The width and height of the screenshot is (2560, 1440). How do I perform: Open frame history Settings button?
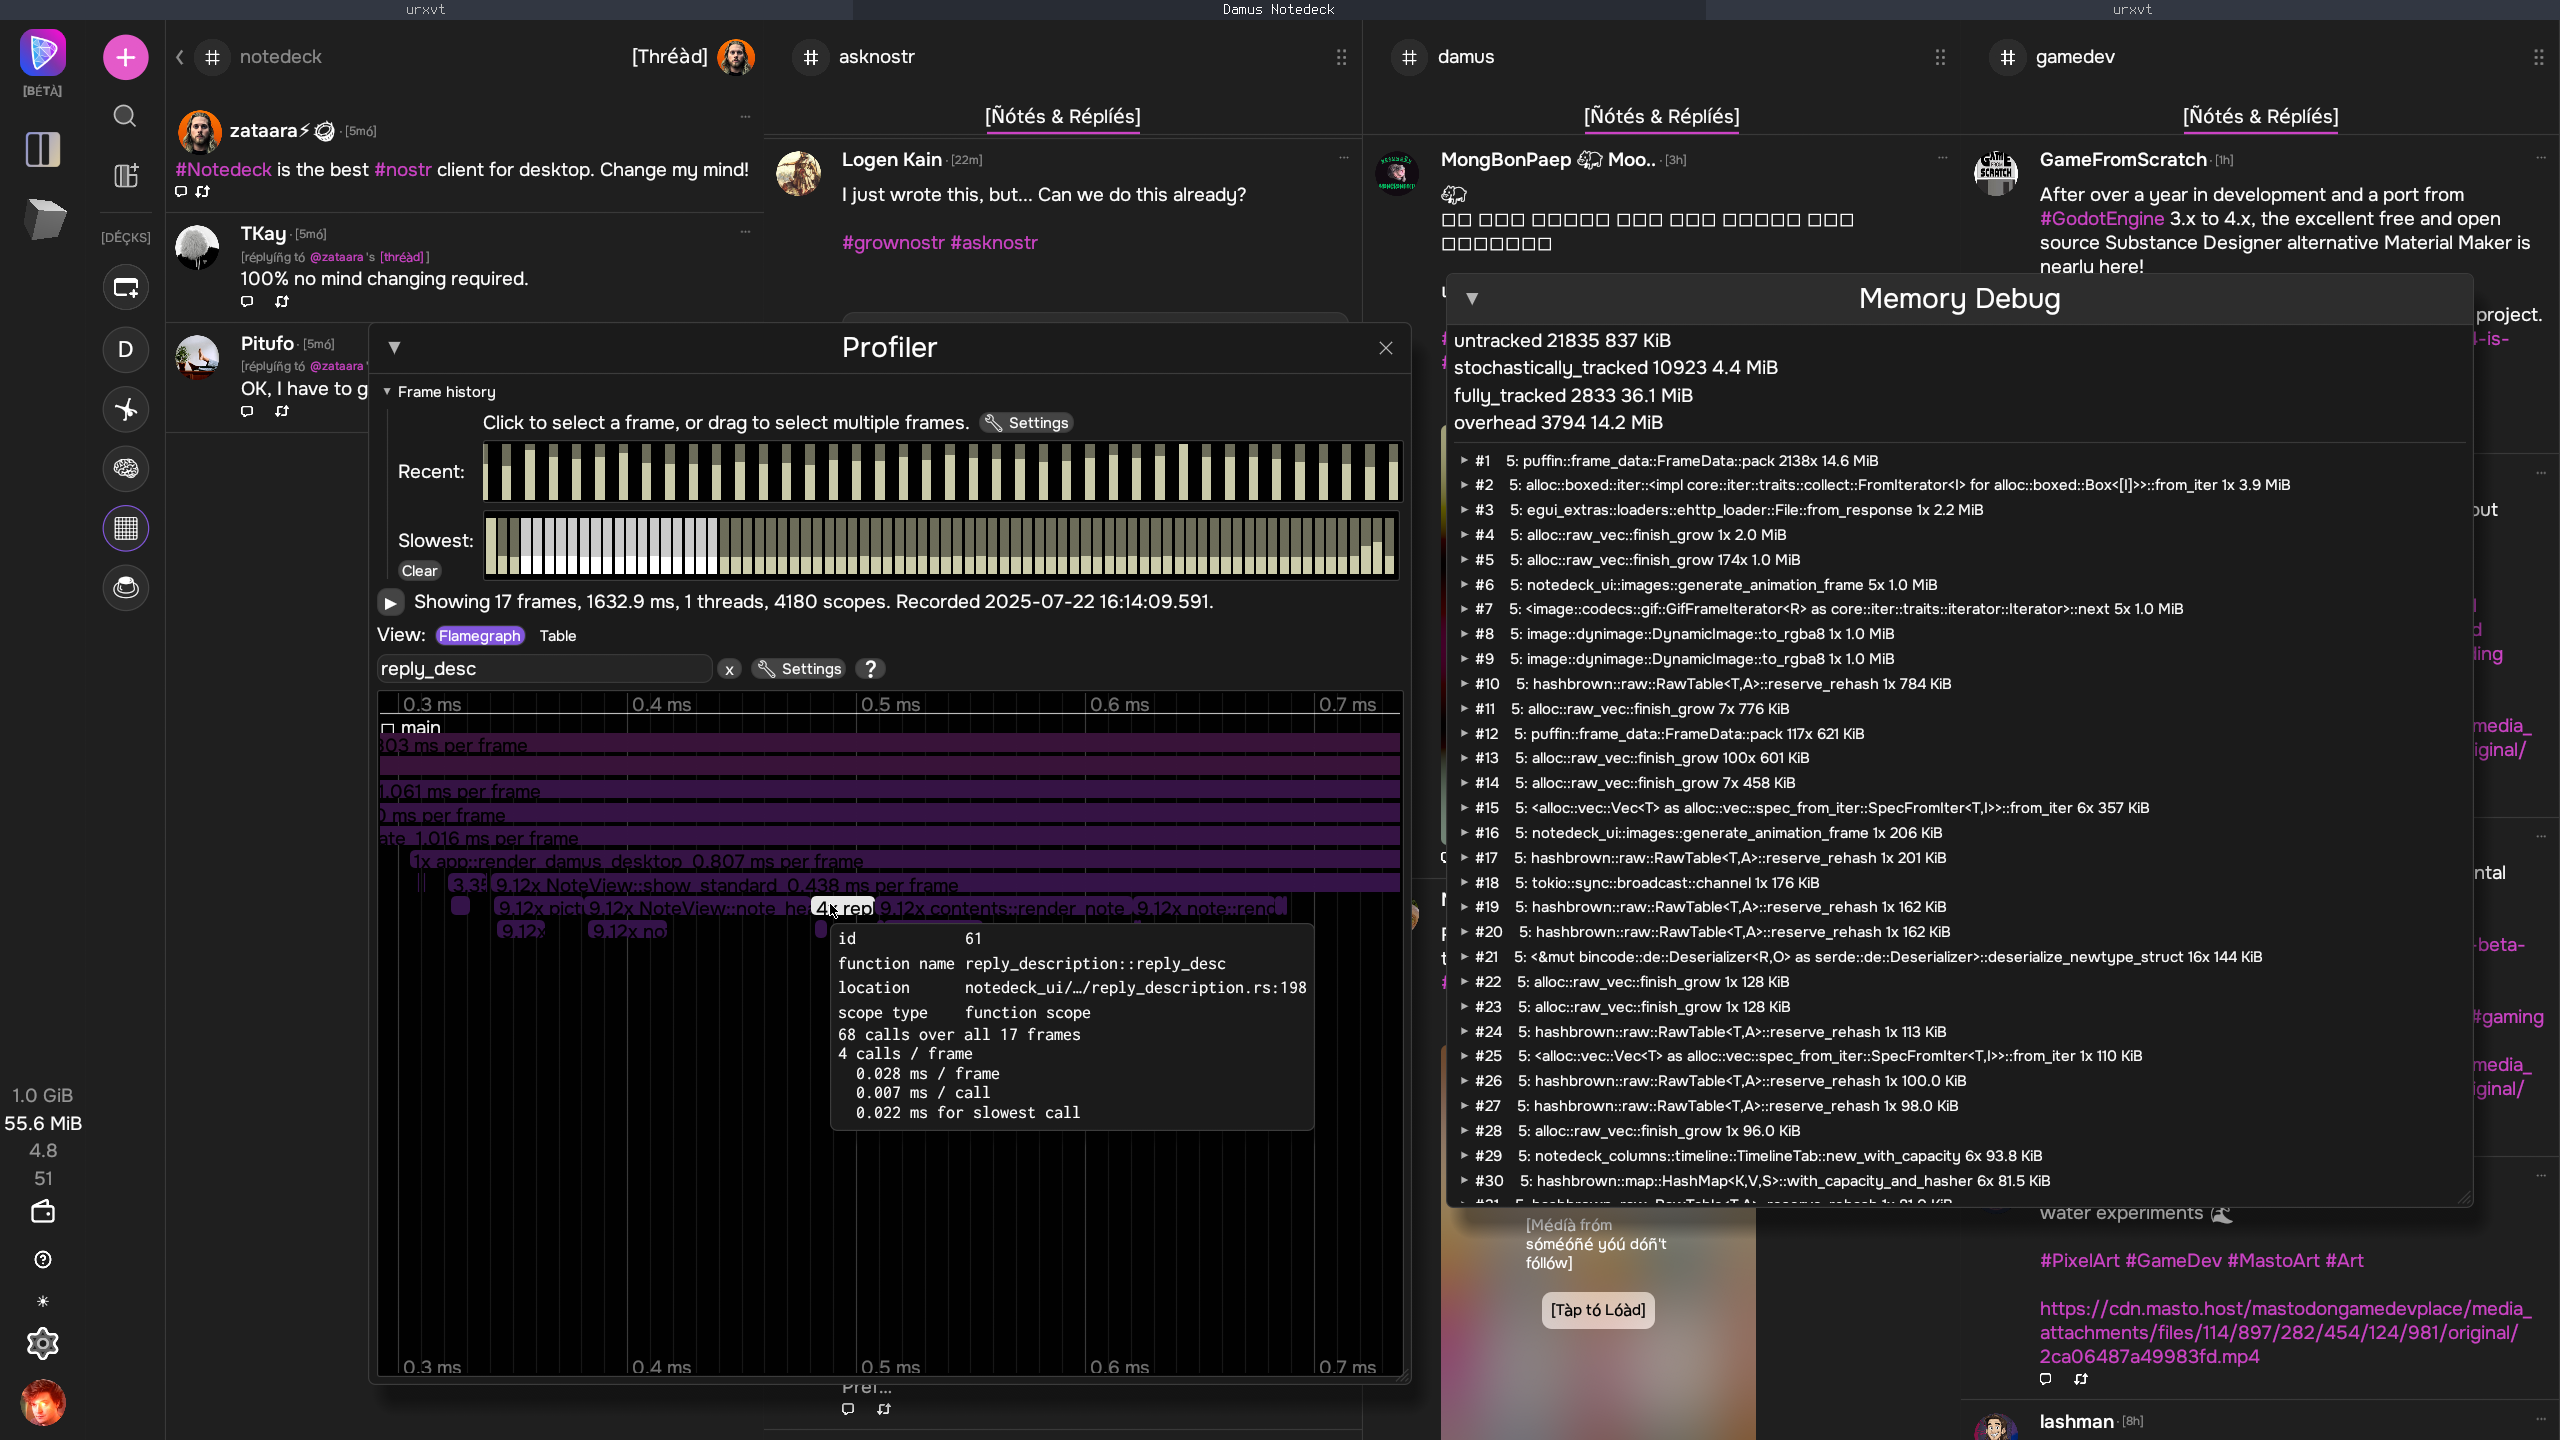point(1026,423)
